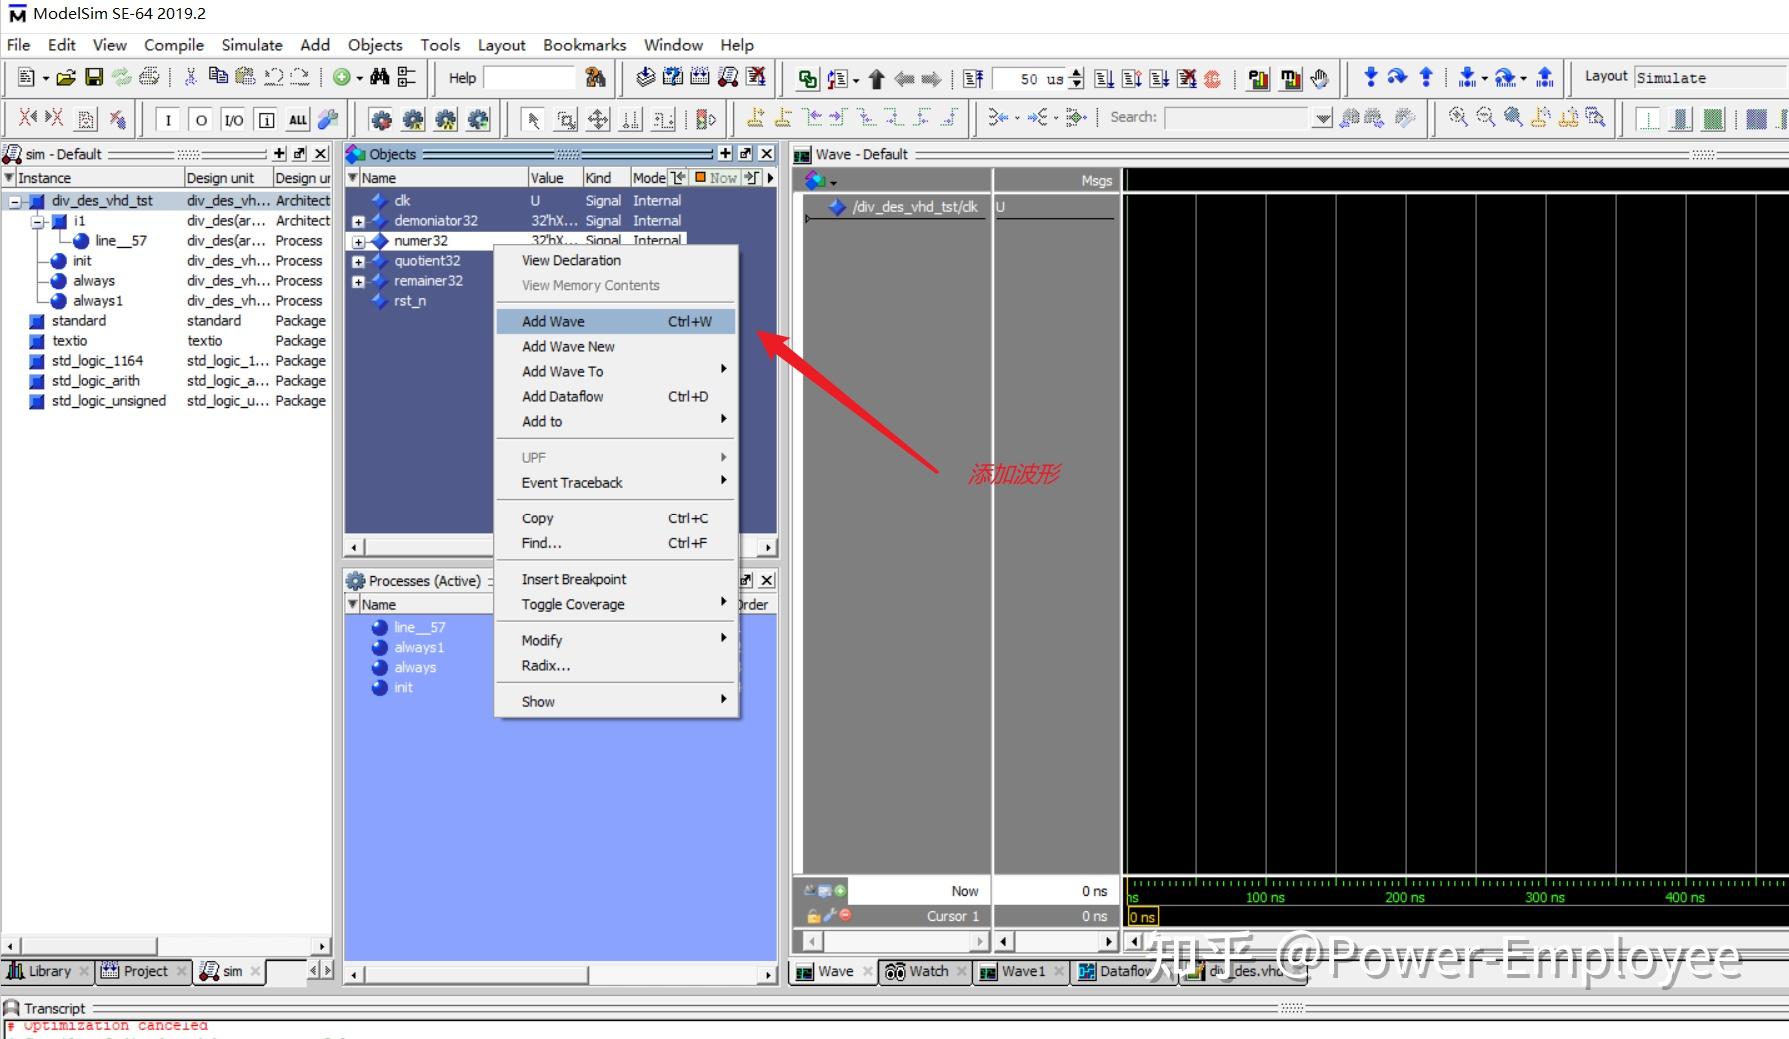Click the Help search input field
Screen dimensions: 1789x1039
529,78
